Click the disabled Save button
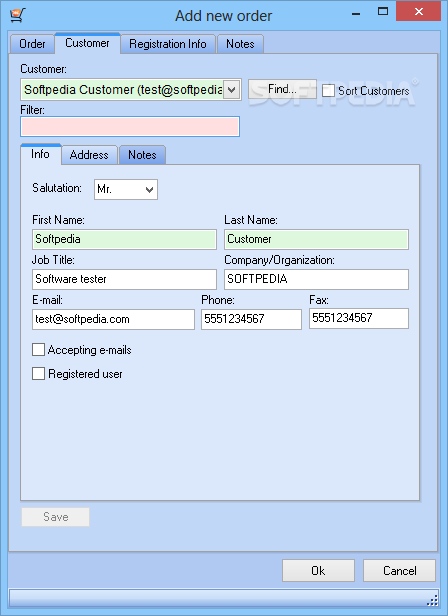 55,517
